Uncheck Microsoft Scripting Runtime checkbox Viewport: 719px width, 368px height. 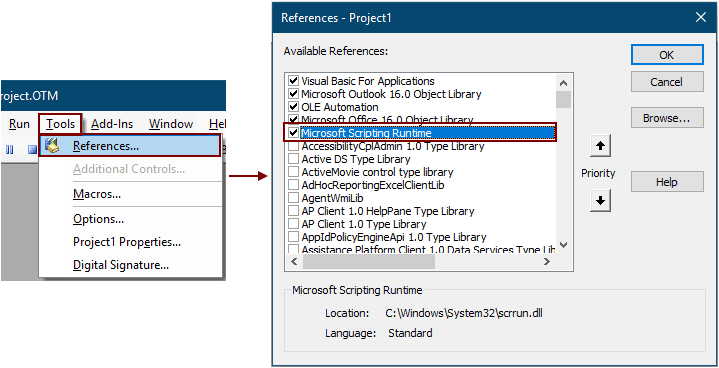[x=293, y=133]
